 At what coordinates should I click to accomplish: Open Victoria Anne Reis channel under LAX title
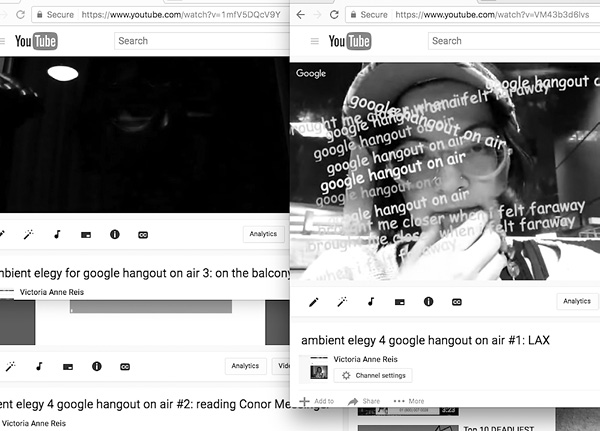365,359
